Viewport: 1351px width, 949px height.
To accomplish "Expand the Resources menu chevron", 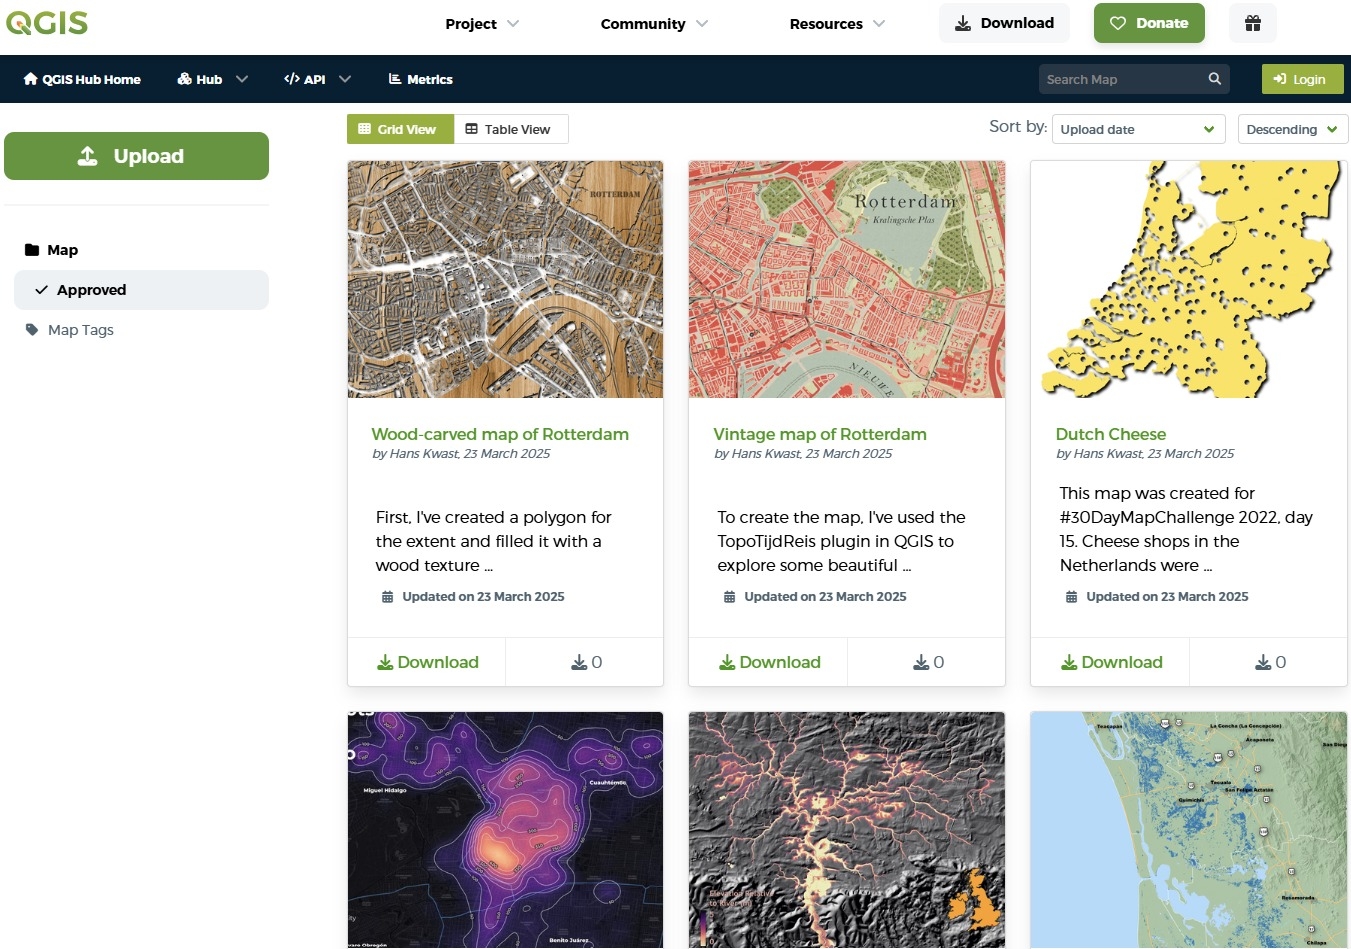I will pos(879,24).
